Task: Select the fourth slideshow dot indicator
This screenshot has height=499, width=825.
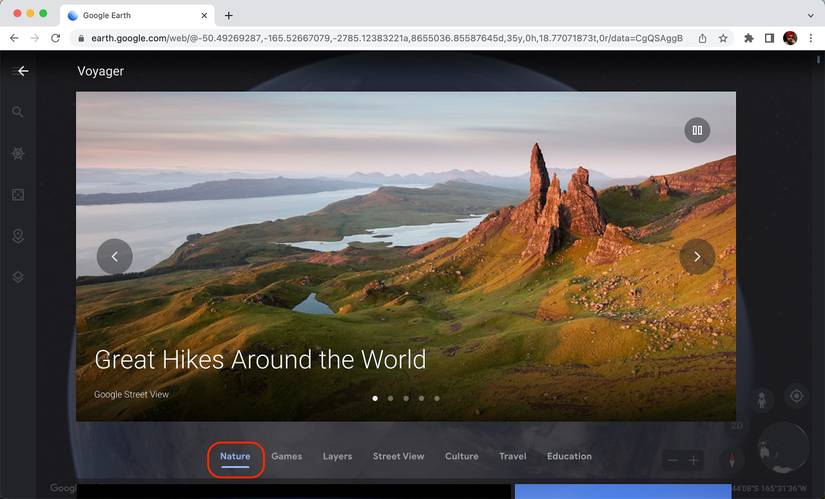Action: coord(421,398)
